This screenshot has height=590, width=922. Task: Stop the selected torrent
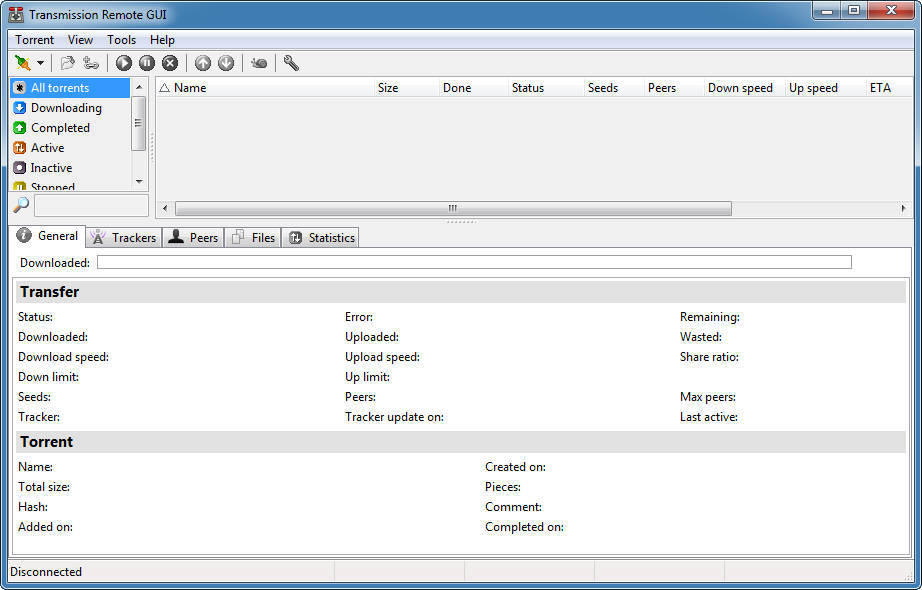[170, 63]
